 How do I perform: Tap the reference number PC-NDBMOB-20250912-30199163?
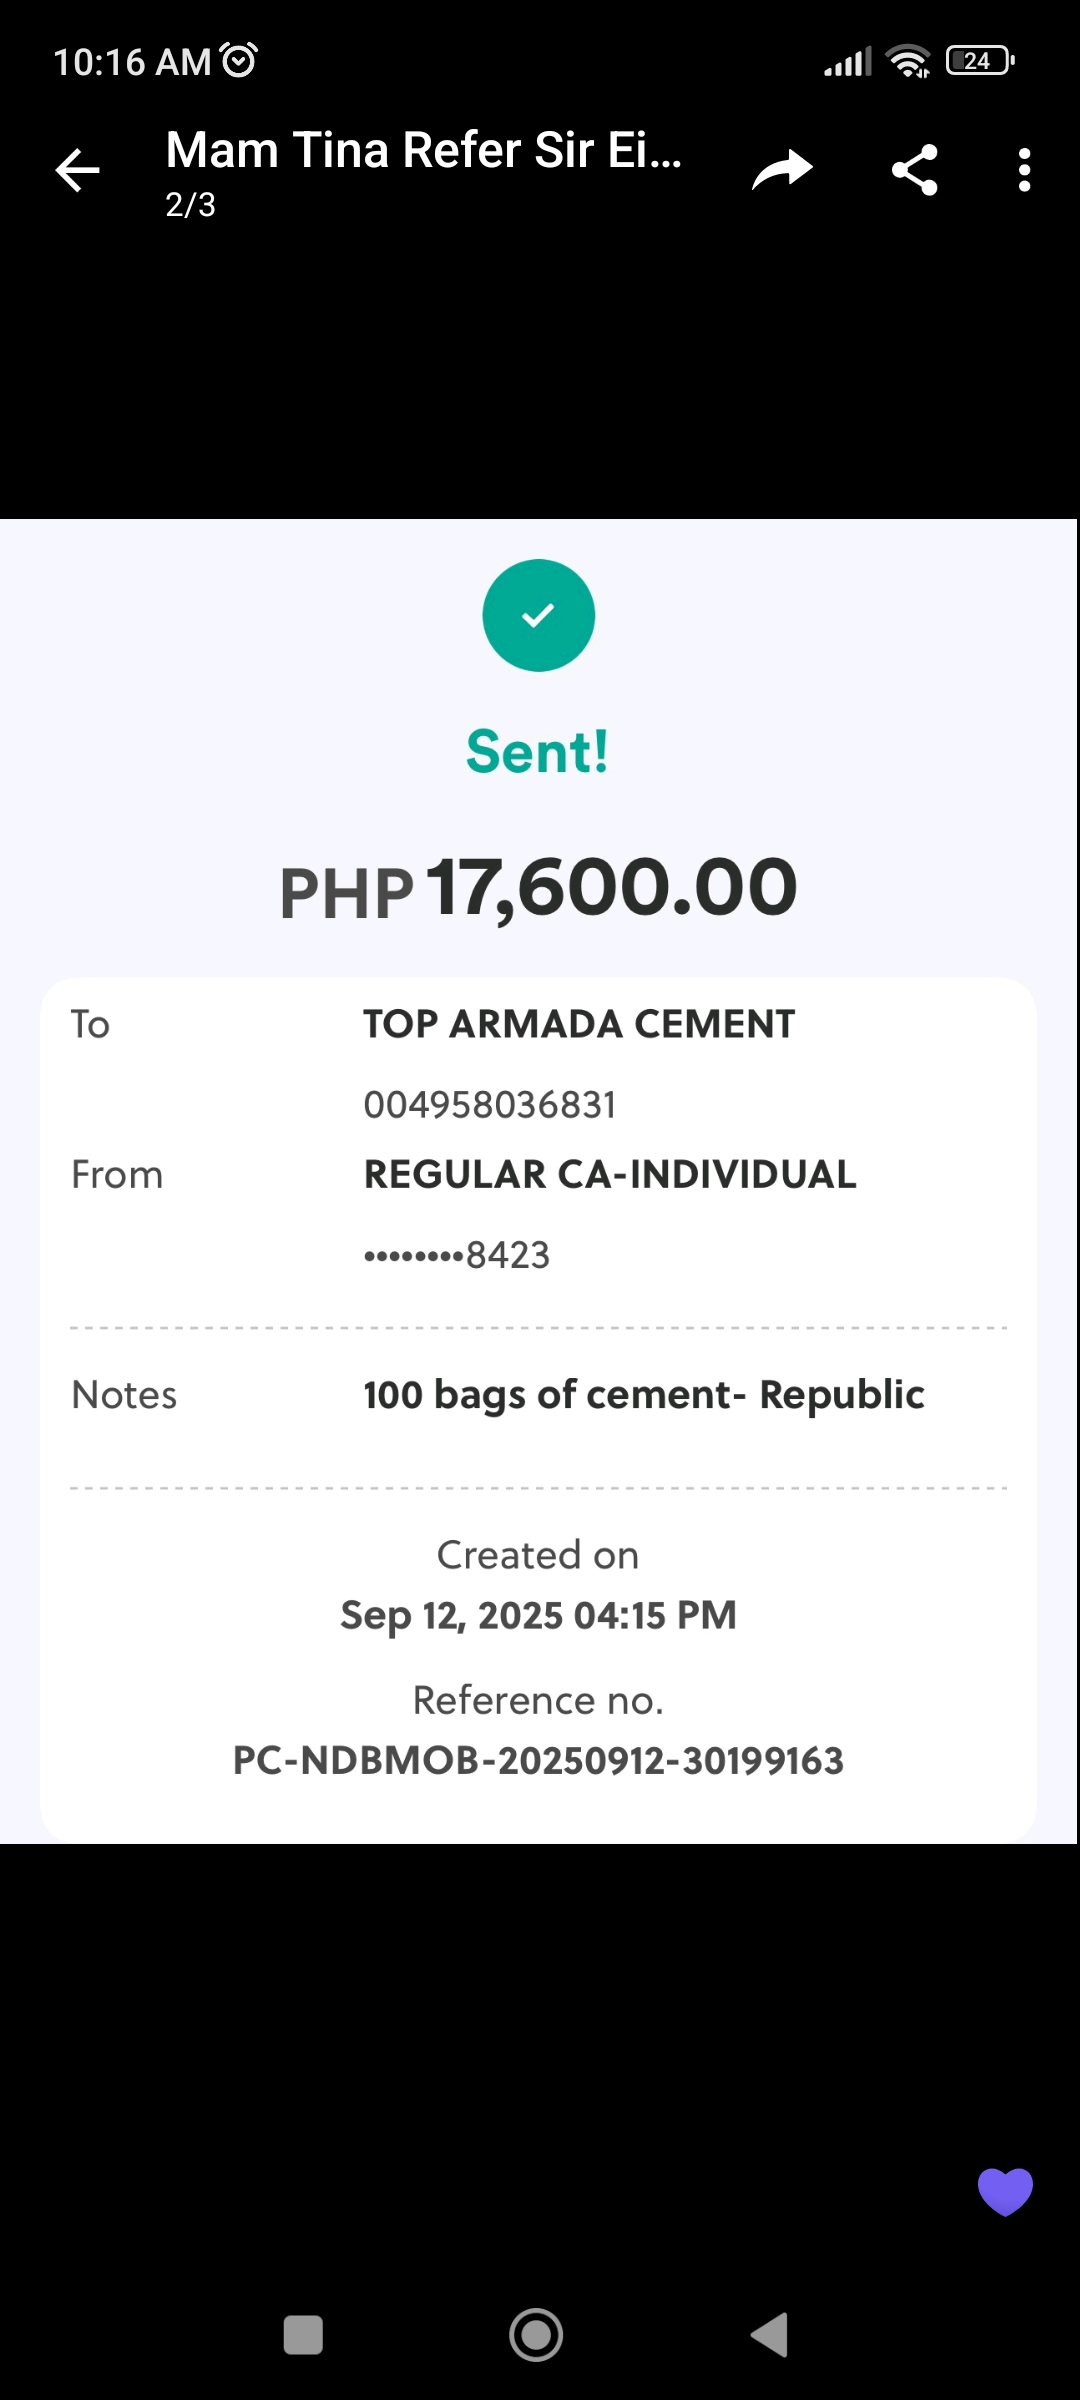pyautogui.click(x=538, y=1761)
